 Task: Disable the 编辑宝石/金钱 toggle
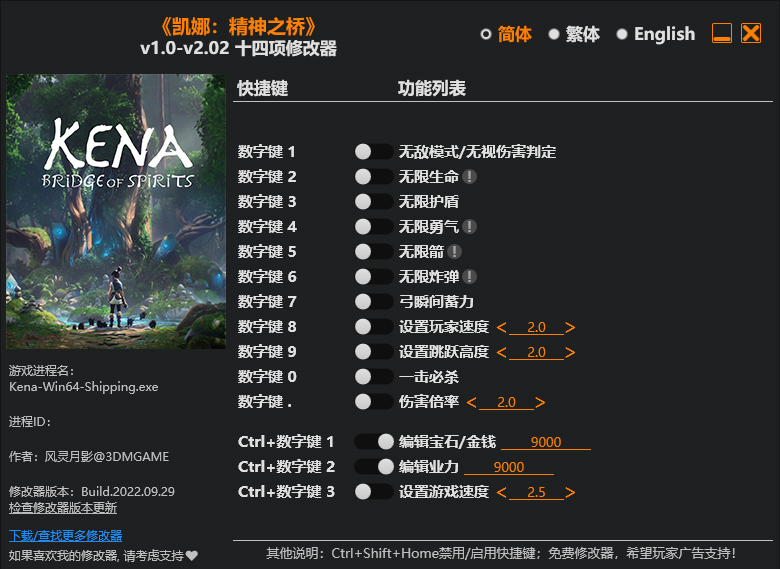pos(374,442)
